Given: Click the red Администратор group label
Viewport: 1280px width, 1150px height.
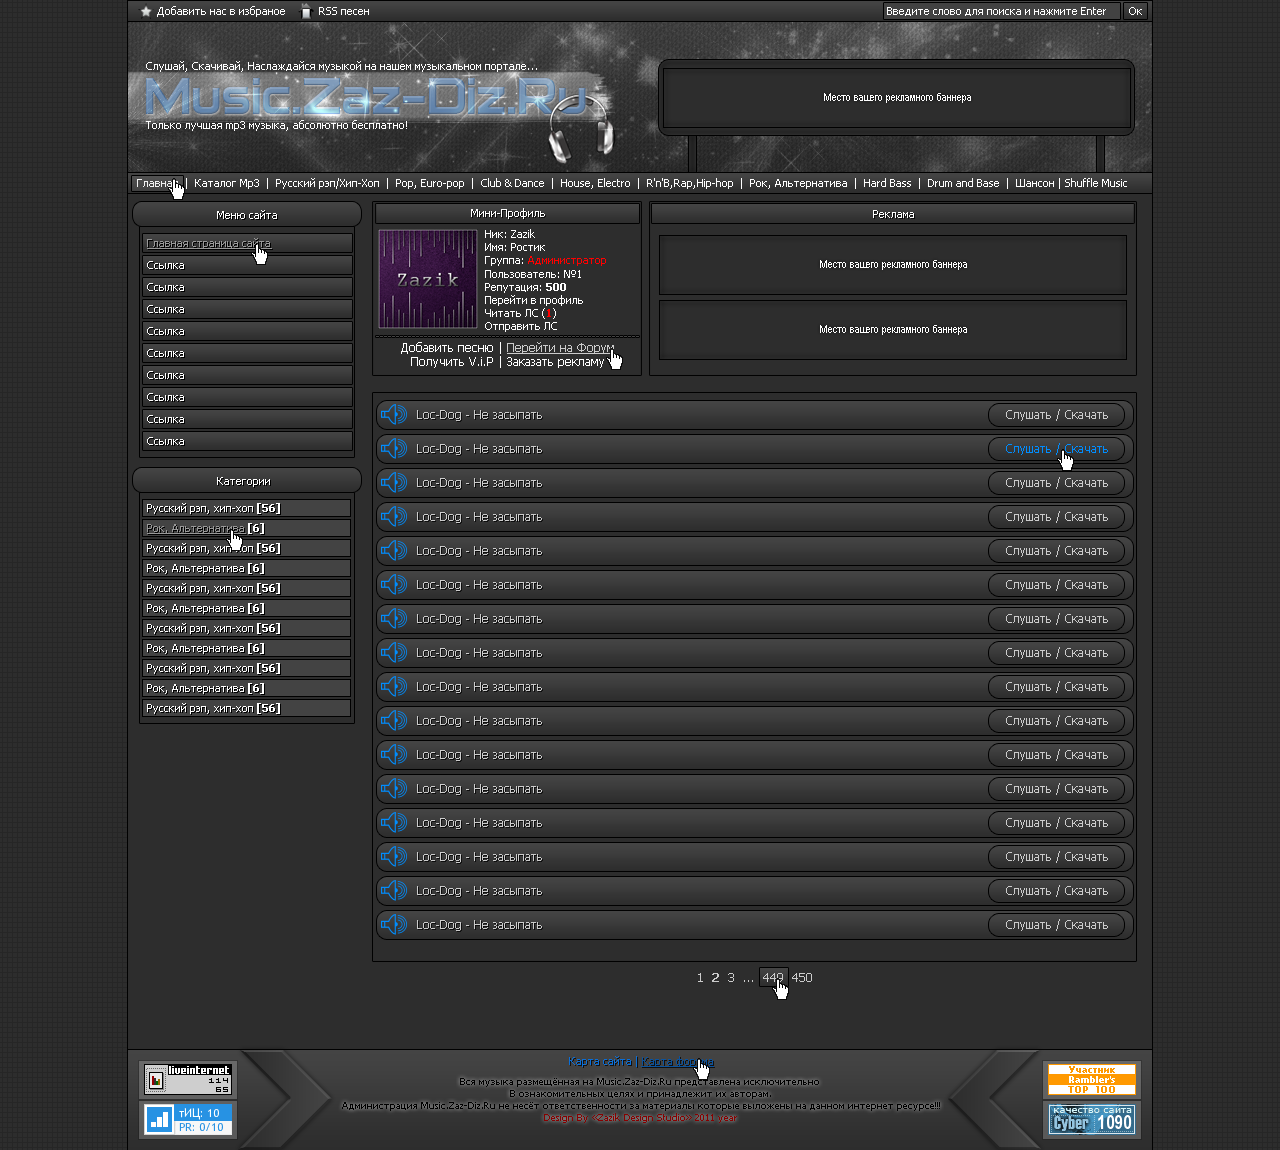Looking at the screenshot, I should [567, 260].
